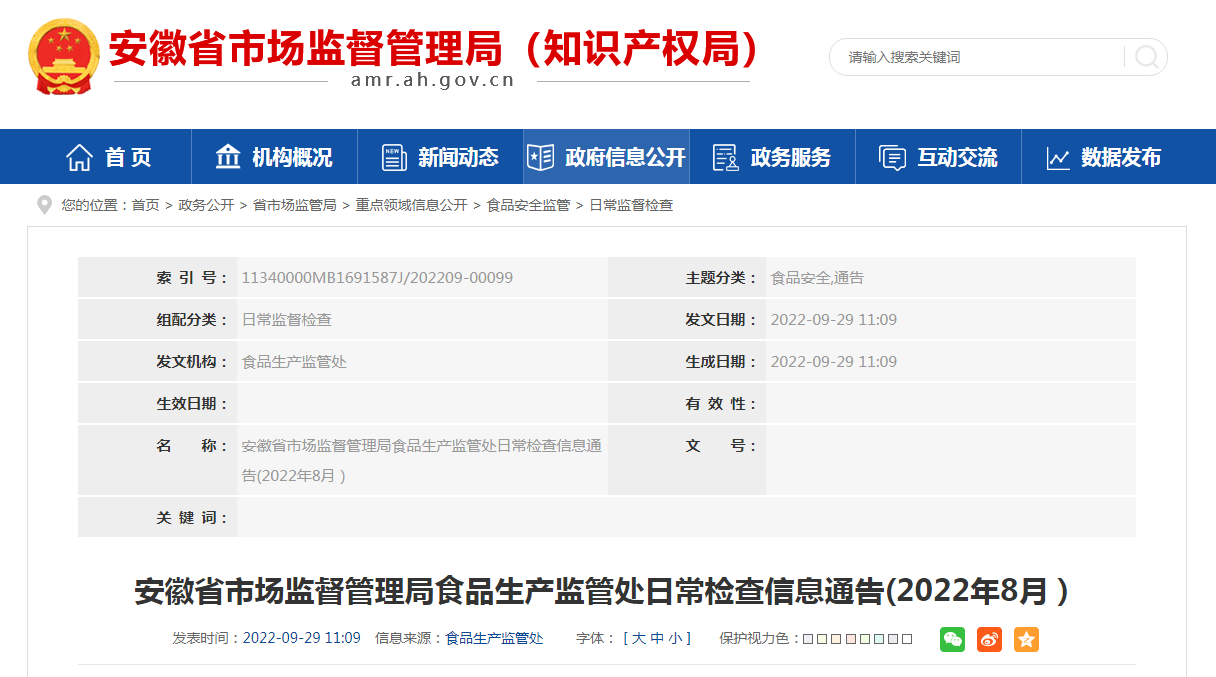Open the 新闻动态 navigation tab
Viewport: 1216px width, 677px height.
point(440,157)
